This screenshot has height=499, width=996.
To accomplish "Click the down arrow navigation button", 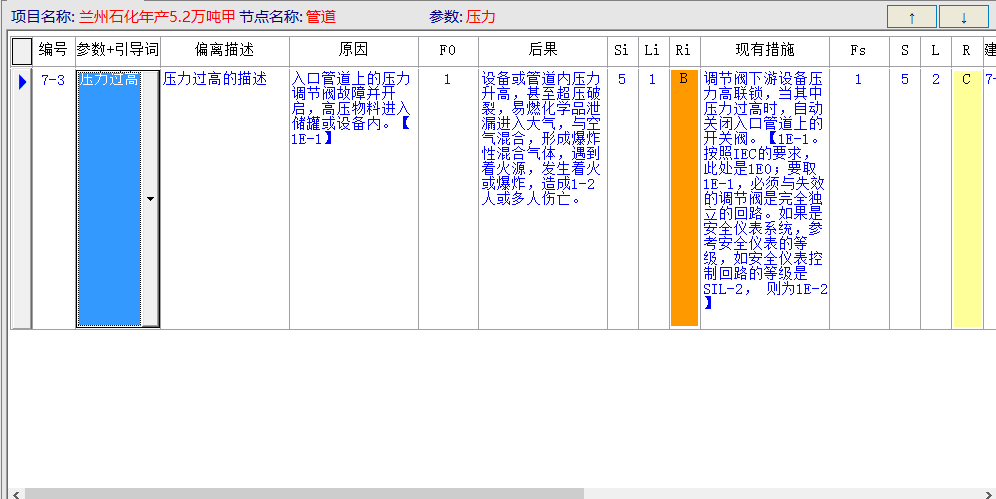I will 964,17.
